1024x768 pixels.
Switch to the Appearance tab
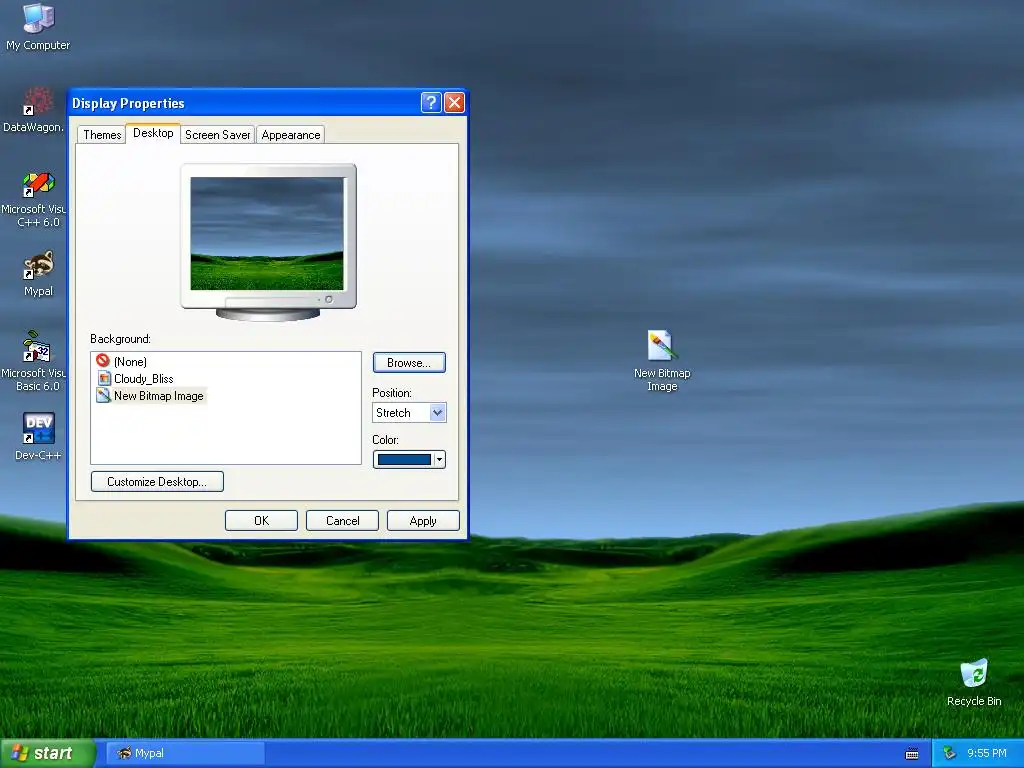tap(291, 135)
